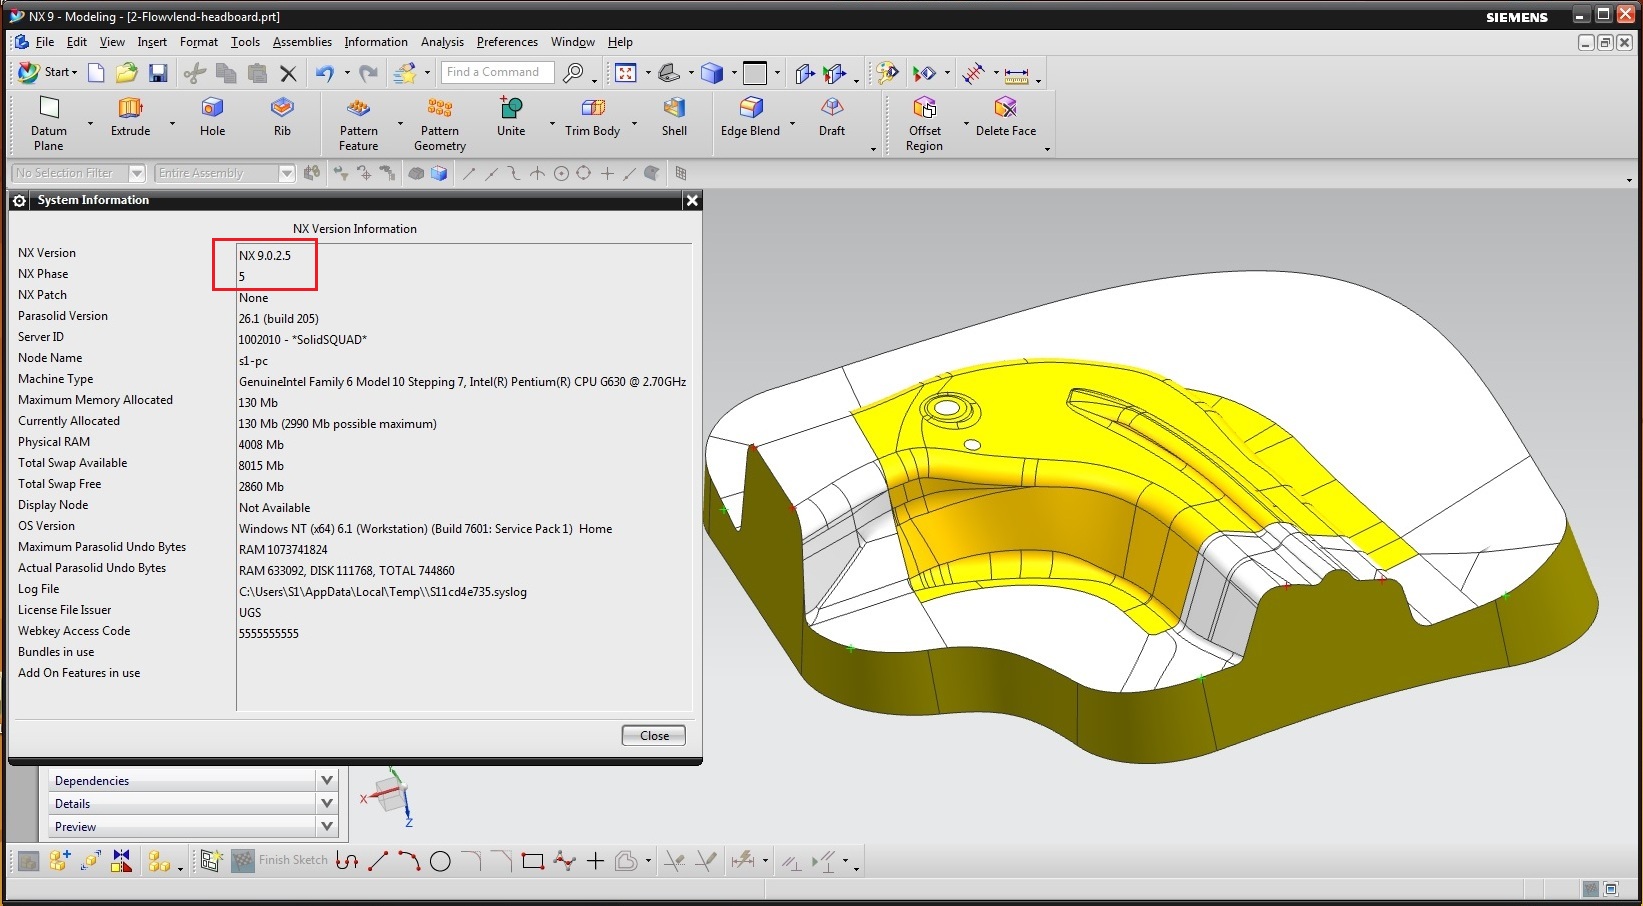This screenshot has height=906, width=1643.
Task: Save the part with the floppy icon
Action: (x=158, y=73)
